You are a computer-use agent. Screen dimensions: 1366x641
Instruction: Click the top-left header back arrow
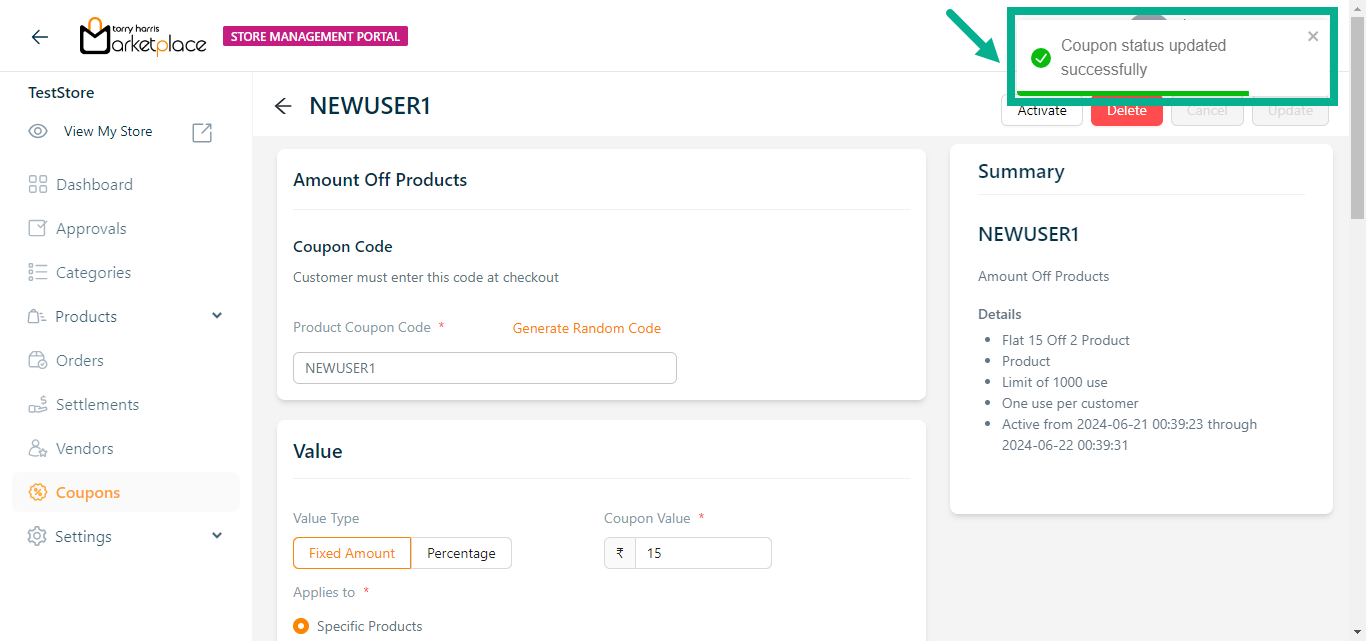tap(39, 37)
